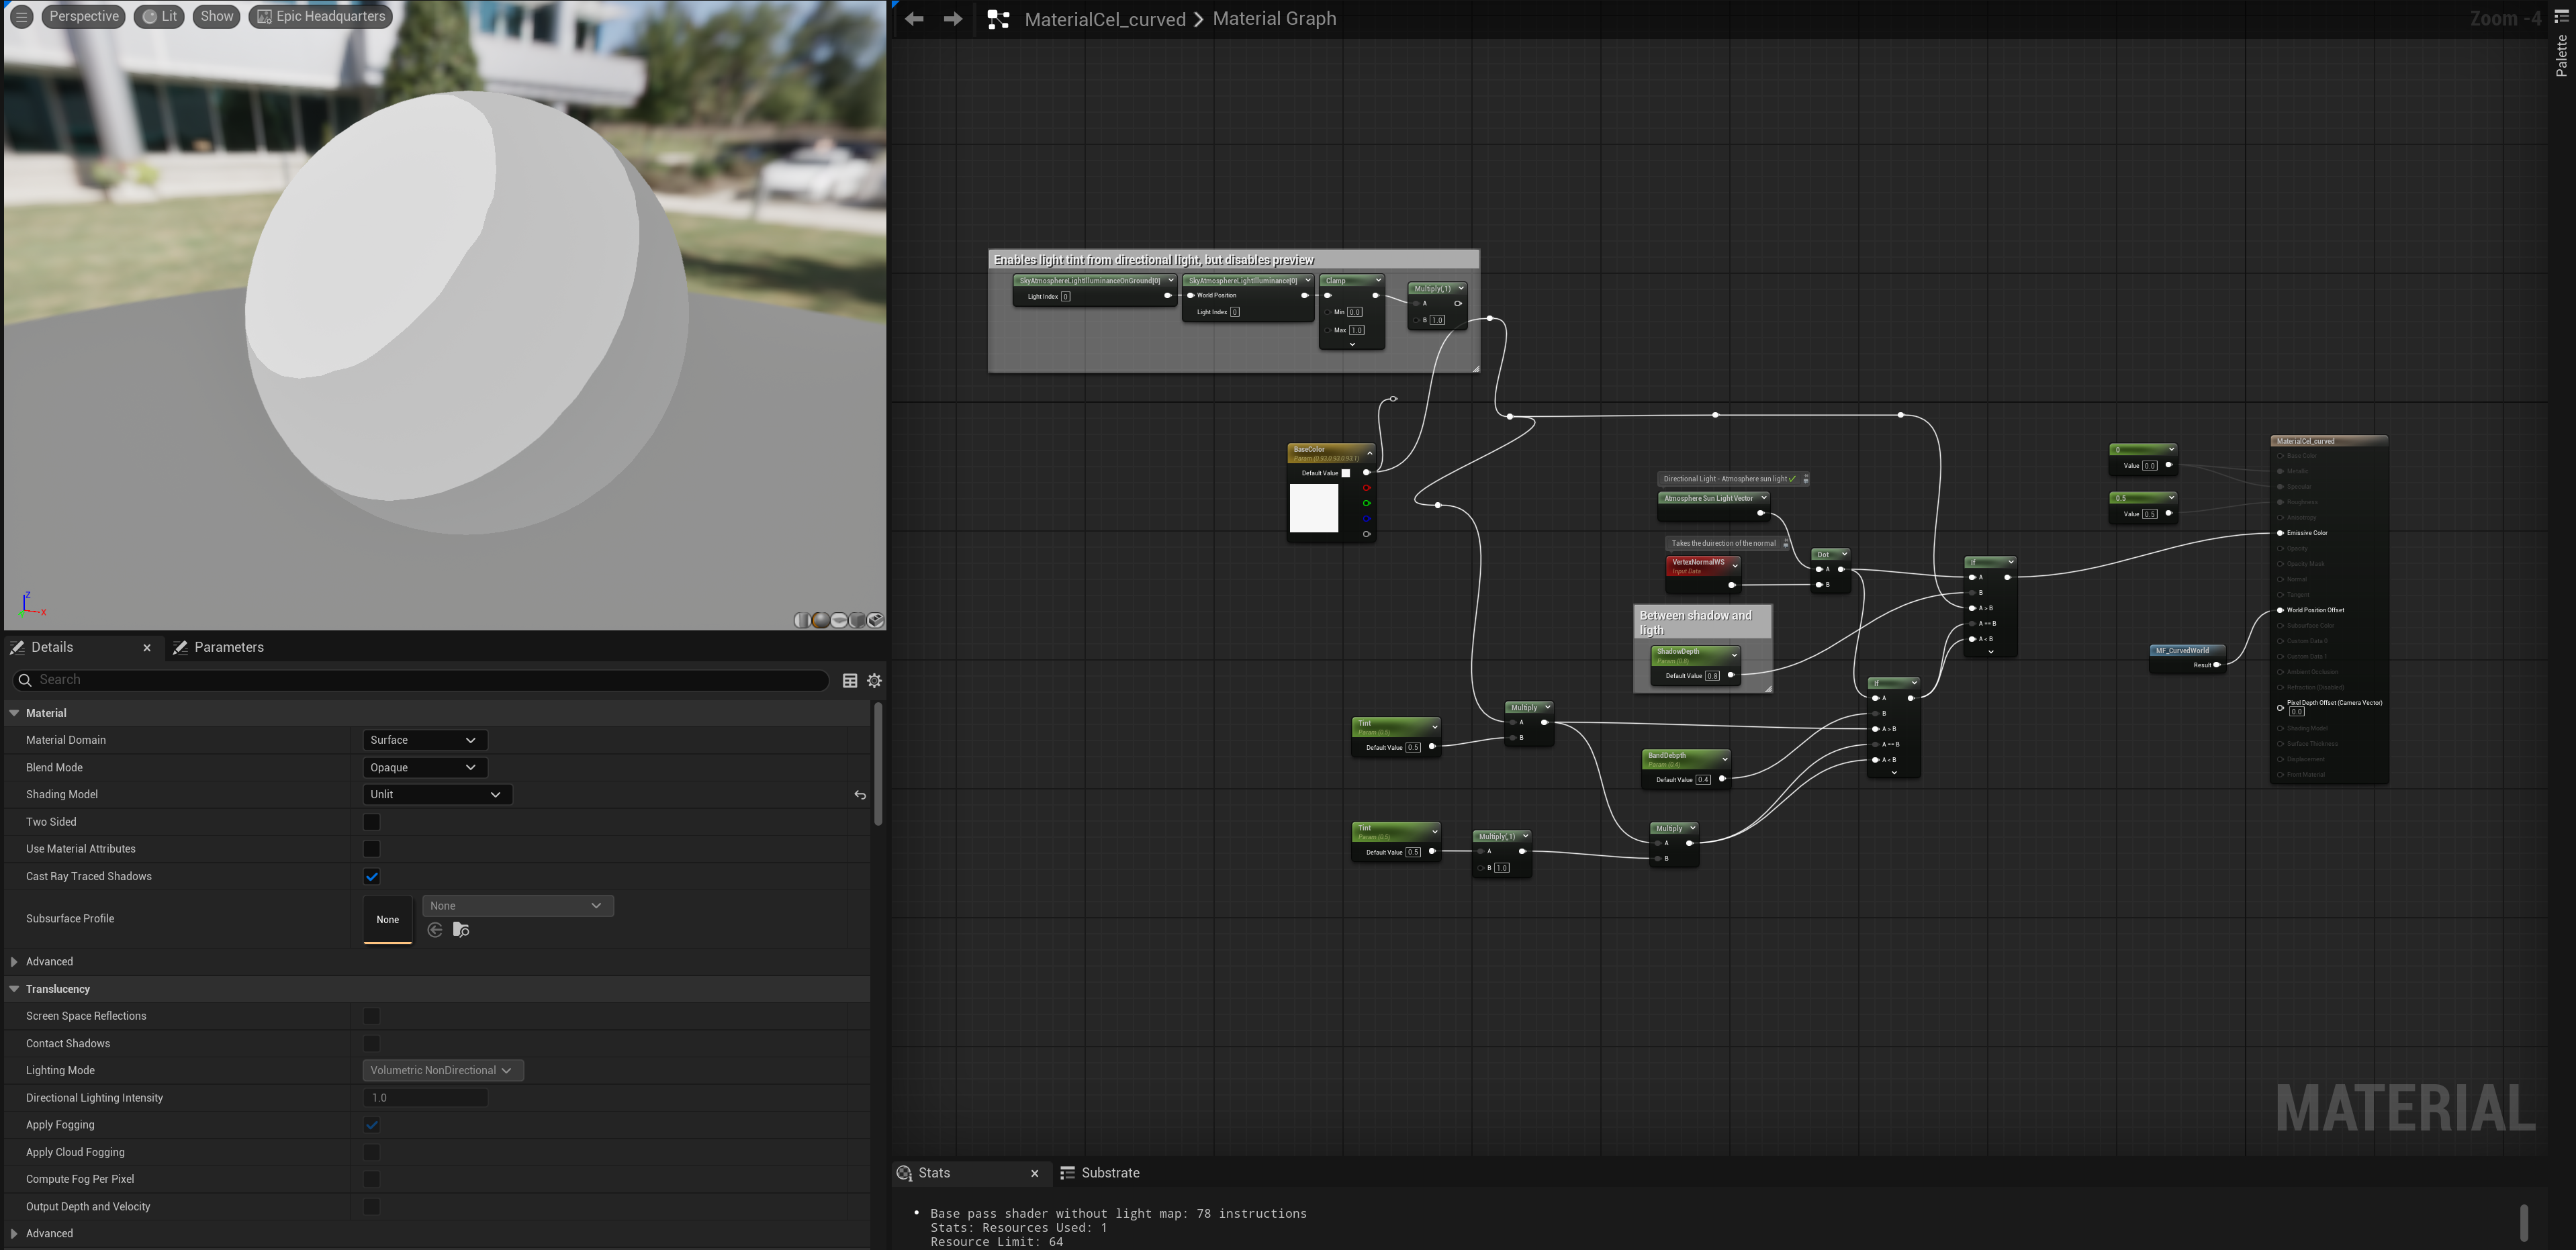The image size is (2576, 1250).
Task: Disable Cast Ray Traced Shadows
Action: coord(371,876)
